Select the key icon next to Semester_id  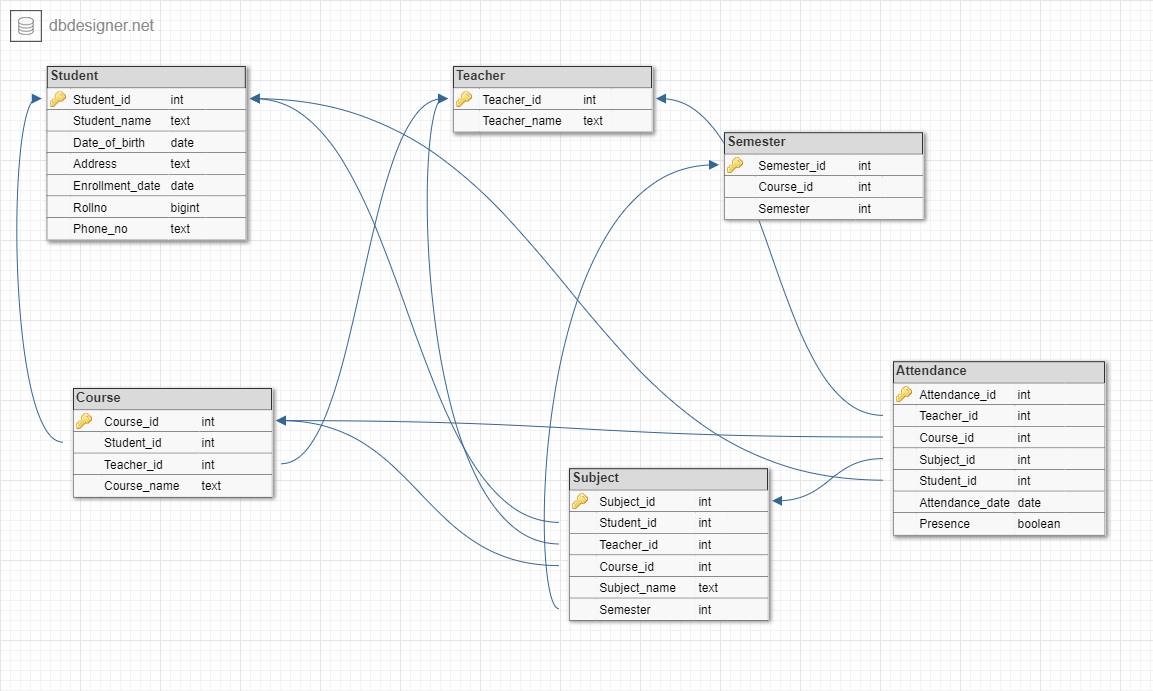tap(735, 165)
